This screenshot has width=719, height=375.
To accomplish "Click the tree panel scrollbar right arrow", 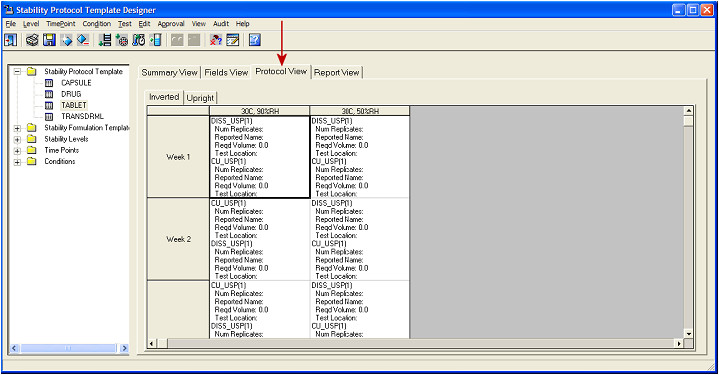I will point(124,348).
